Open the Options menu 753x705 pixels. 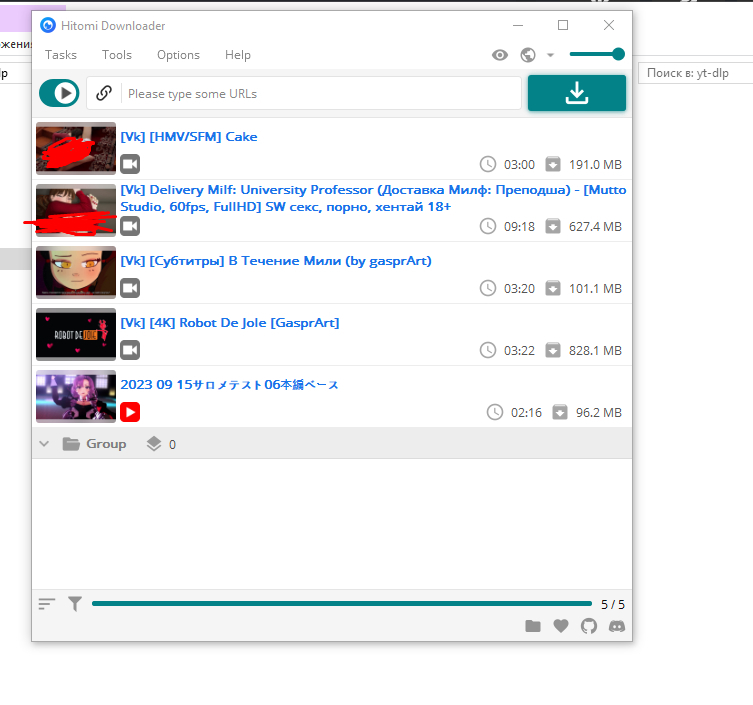point(178,55)
